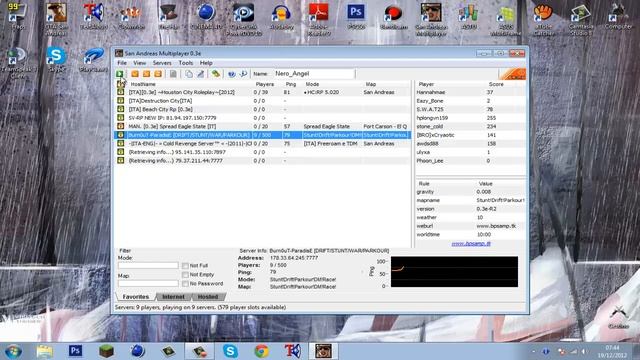Open the View menu

(140, 63)
